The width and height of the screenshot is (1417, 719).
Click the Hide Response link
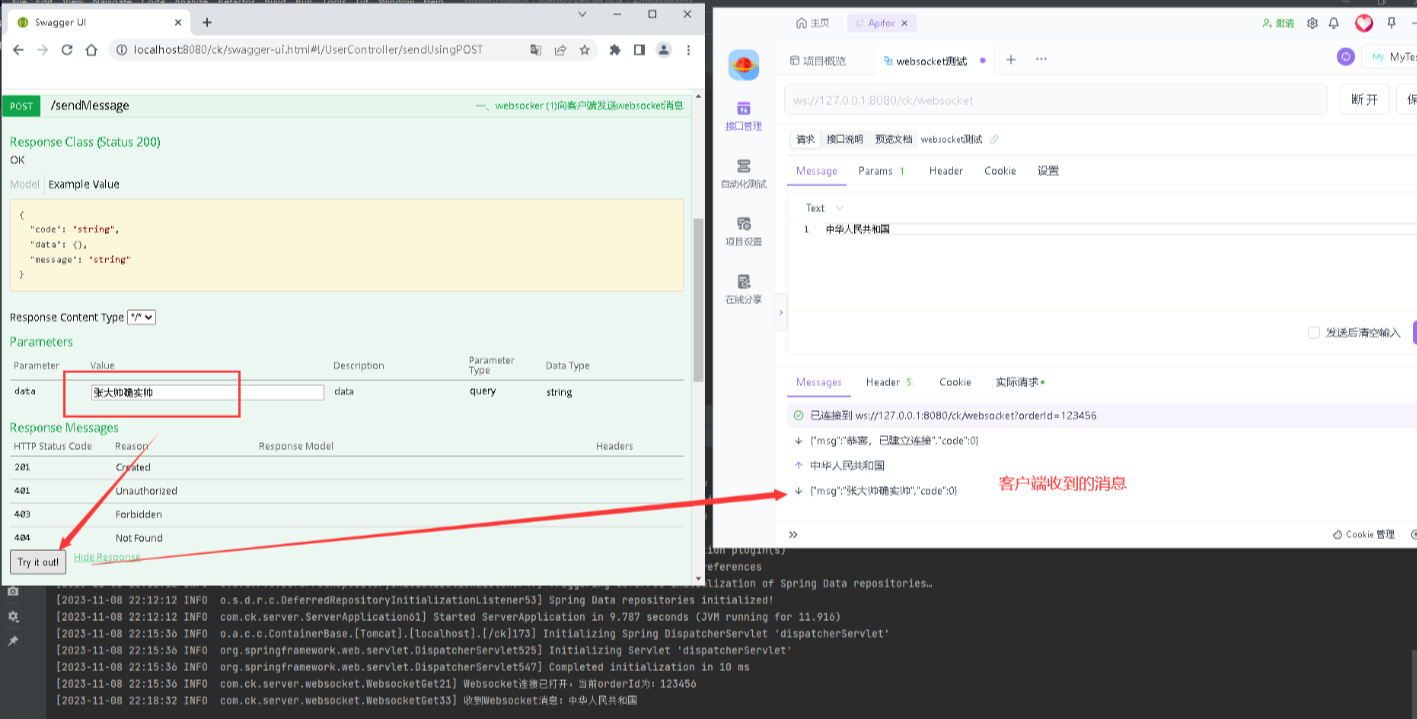coord(107,557)
